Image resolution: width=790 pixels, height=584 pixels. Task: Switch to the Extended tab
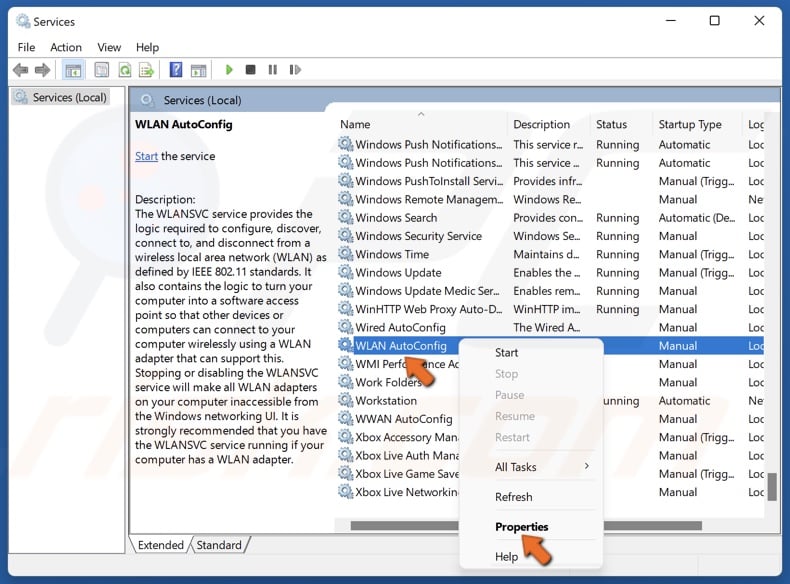pyautogui.click(x=161, y=545)
